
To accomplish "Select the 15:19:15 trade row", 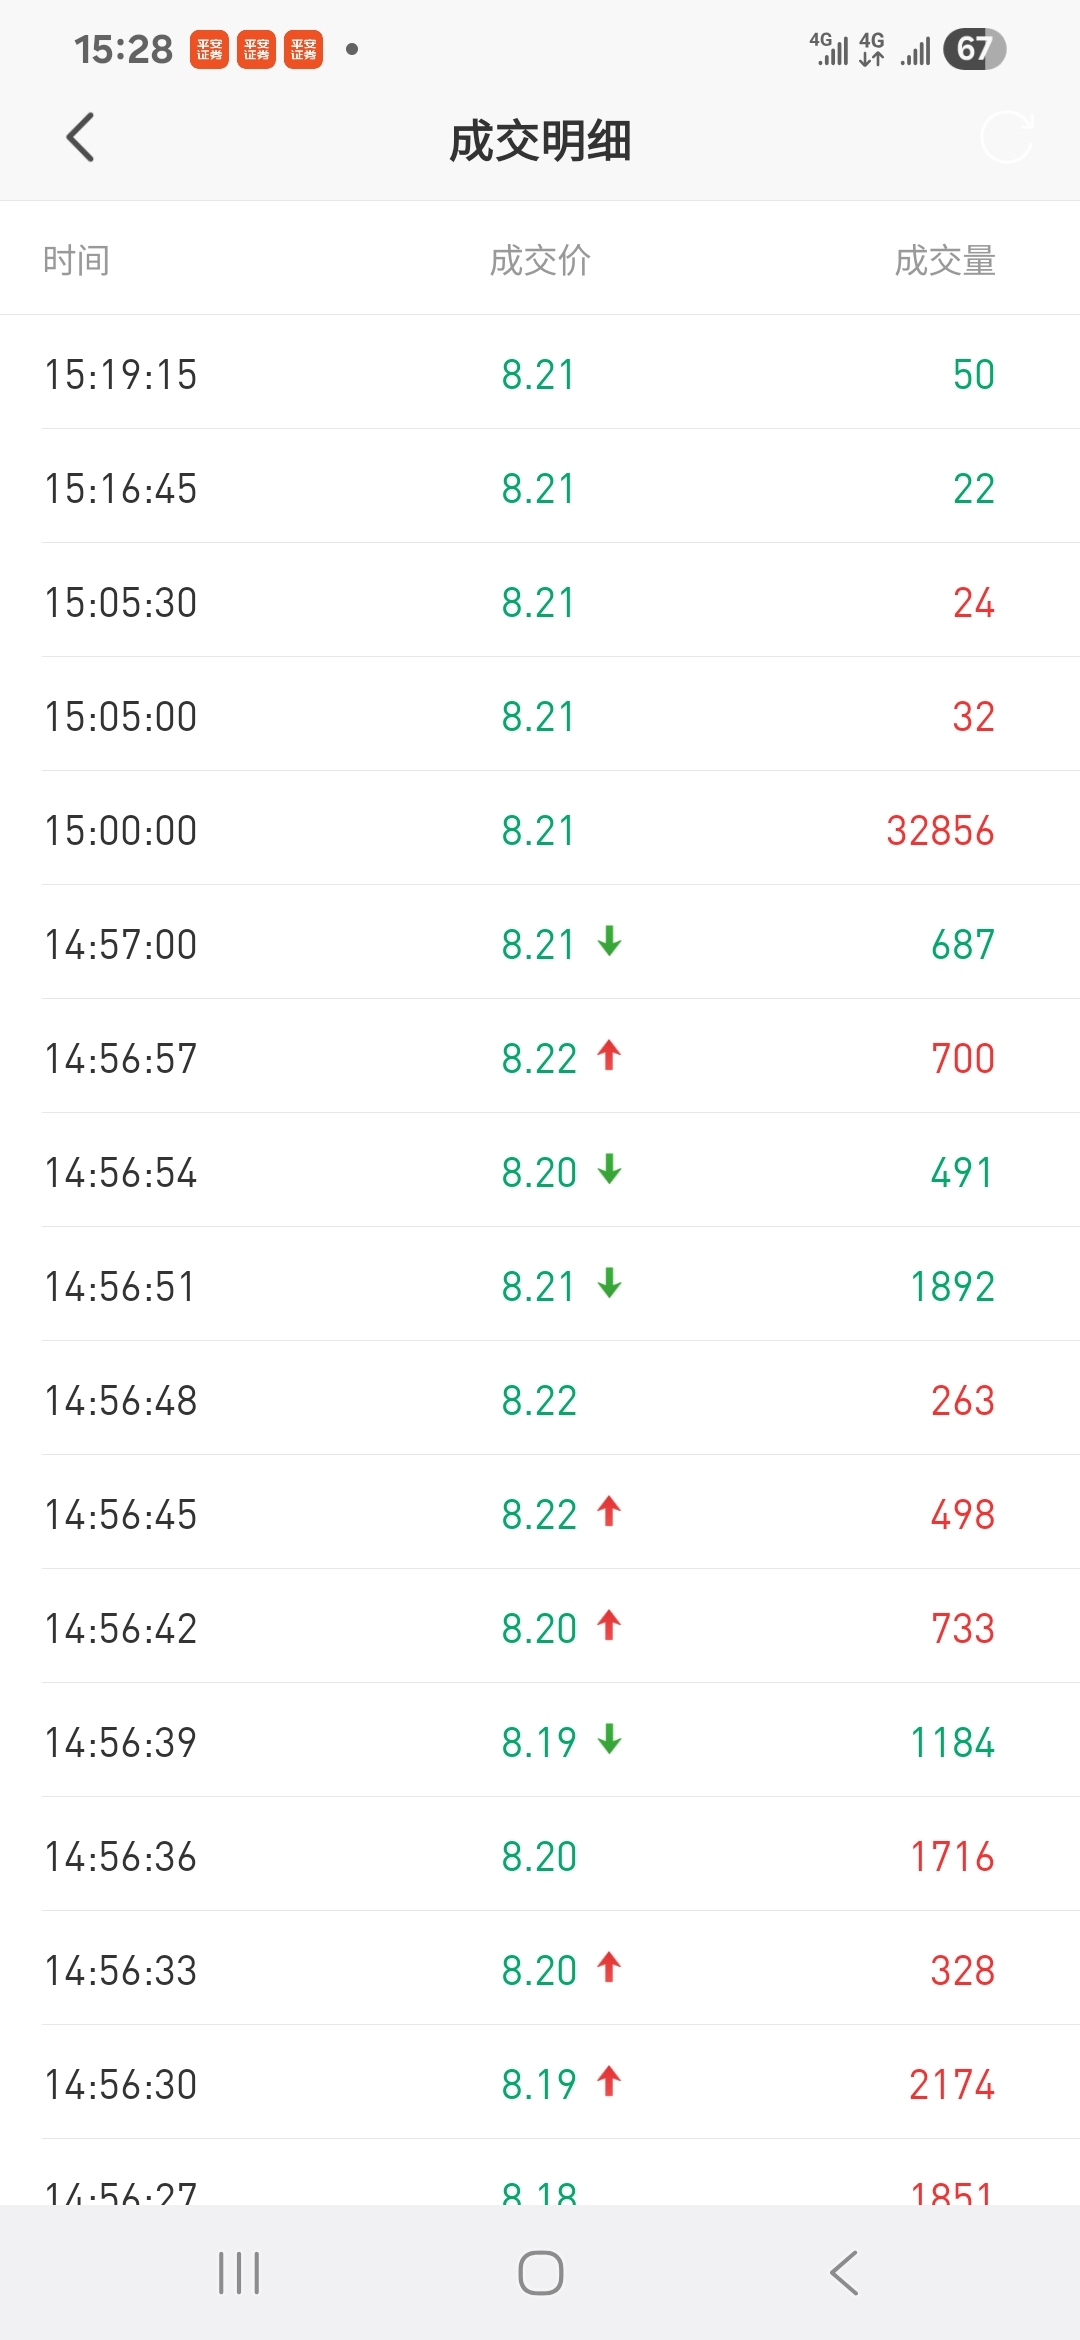I will click(x=540, y=372).
